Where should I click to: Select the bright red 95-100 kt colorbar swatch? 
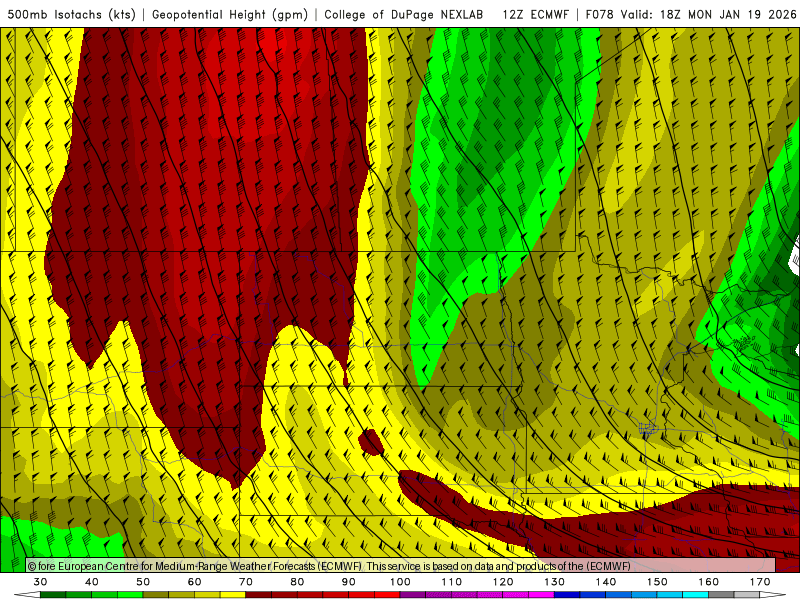(x=387, y=595)
